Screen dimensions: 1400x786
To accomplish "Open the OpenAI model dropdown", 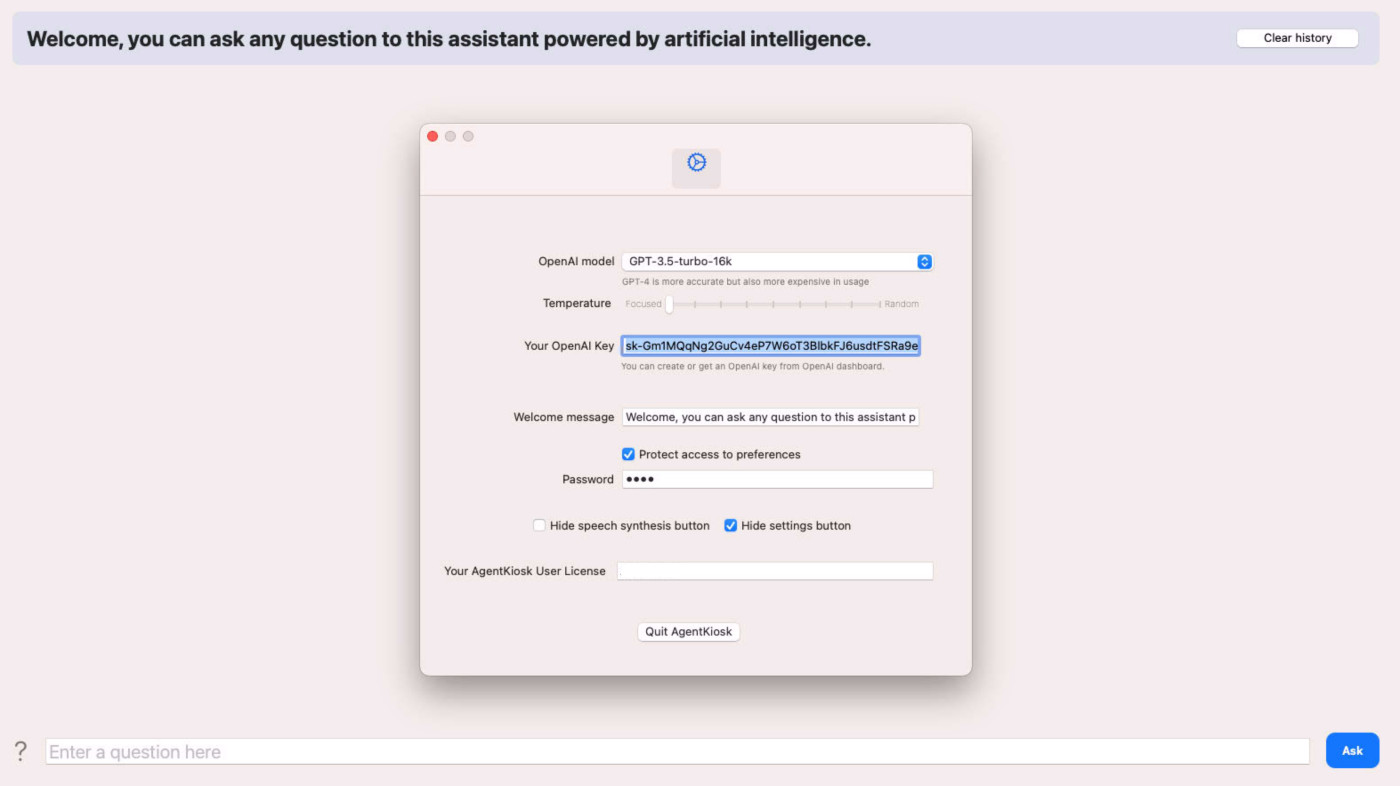I will [777, 261].
